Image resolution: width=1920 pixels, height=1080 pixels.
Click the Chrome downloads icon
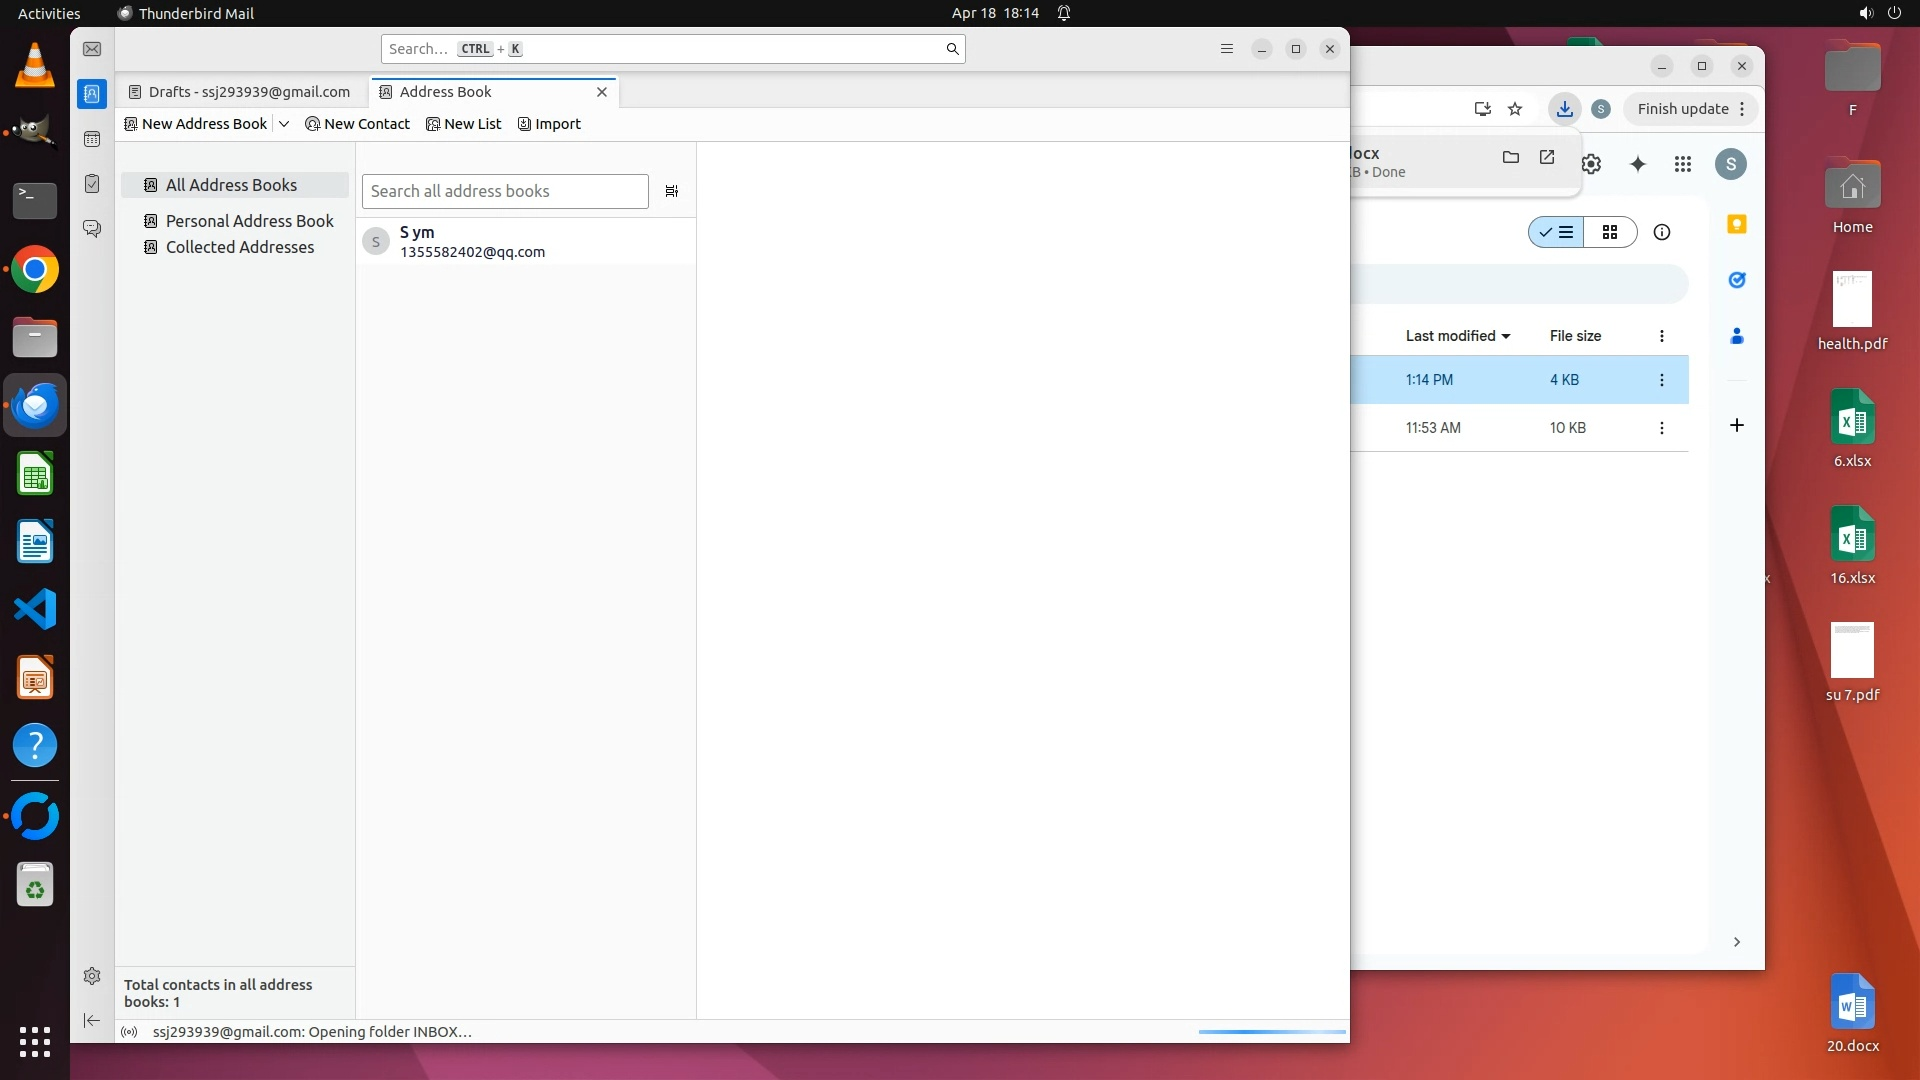(1564, 109)
